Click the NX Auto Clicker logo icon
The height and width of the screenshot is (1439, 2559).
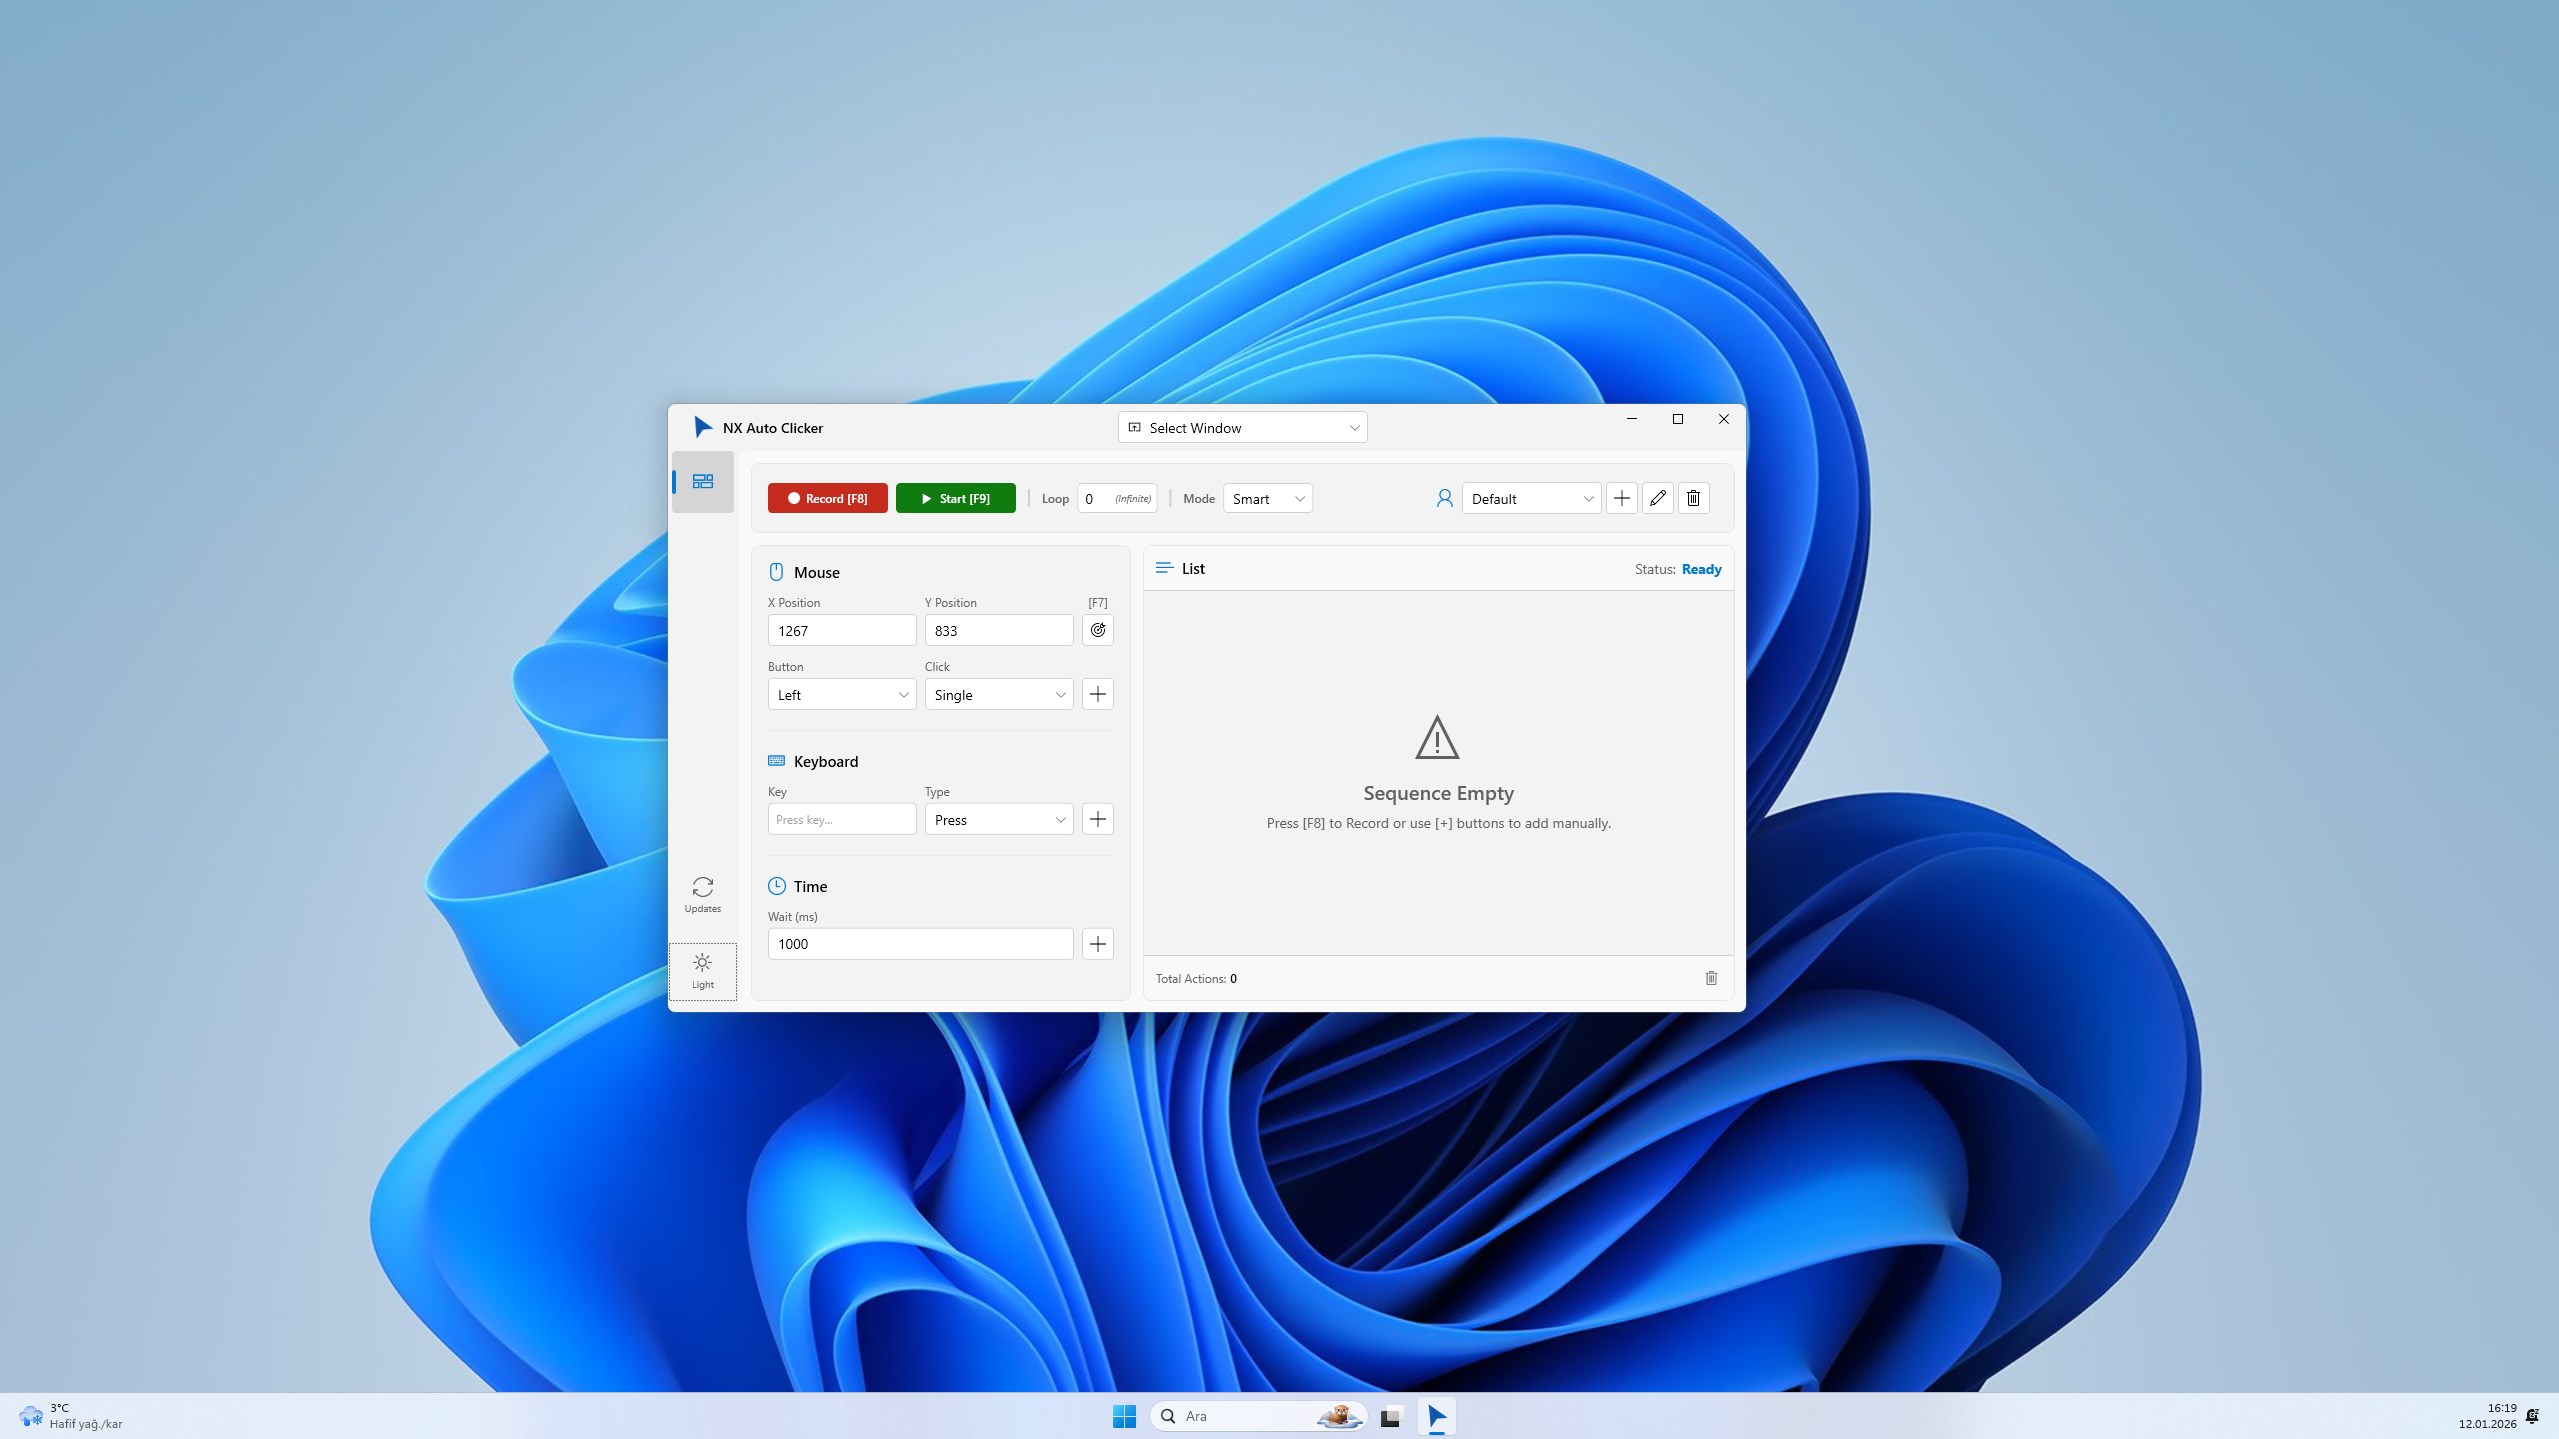[x=702, y=428]
